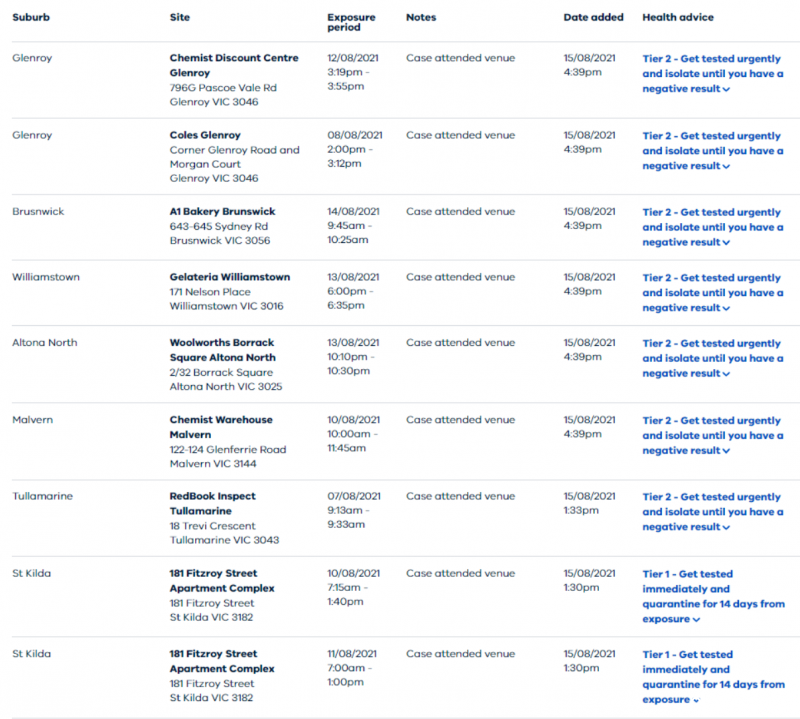Click the Health advice column header
800x719 pixels.
[x=678, y=17]
